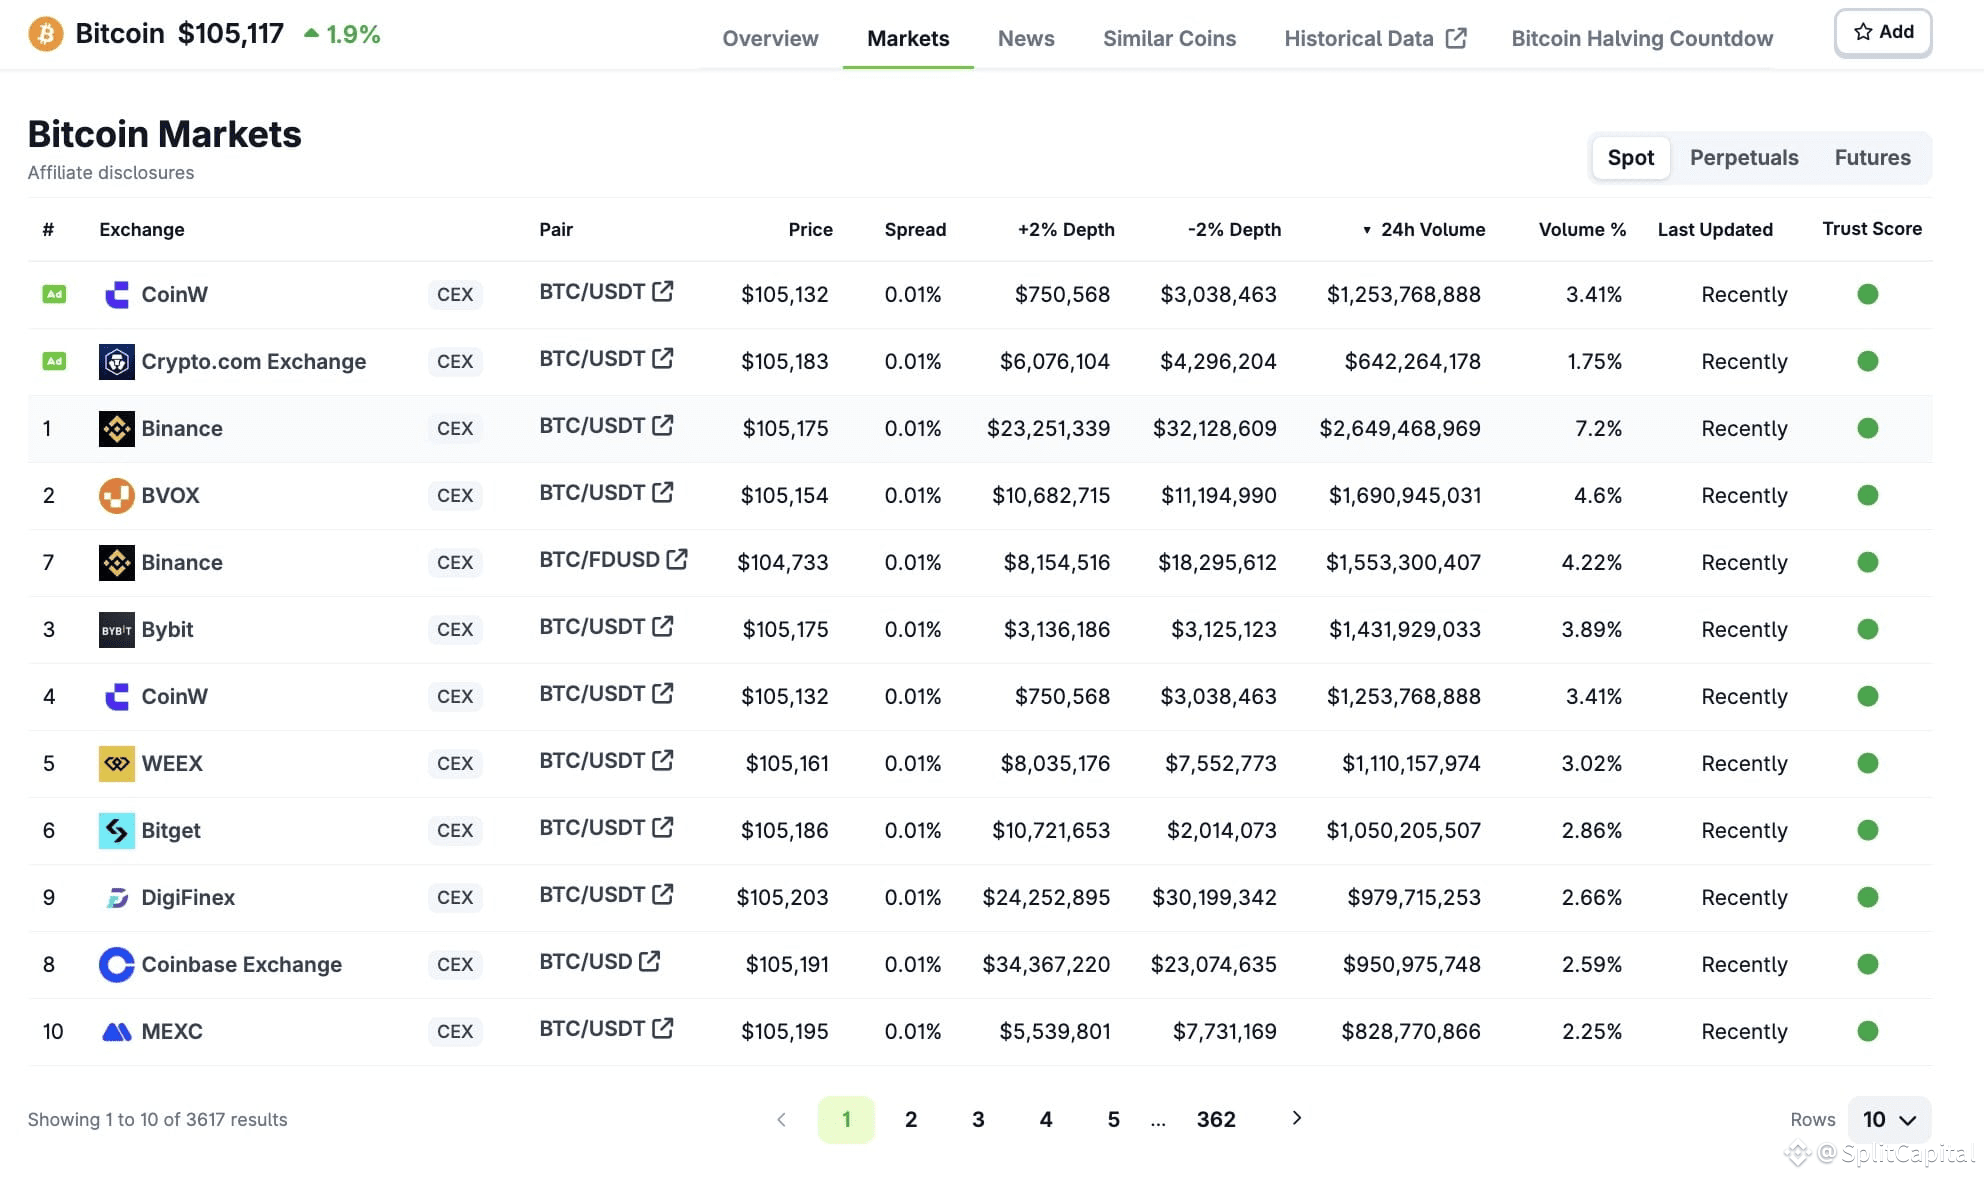Open the Overview tab
This screenshot has height=1178, width=1984.
pyautogui.click(x=770, y=38)
